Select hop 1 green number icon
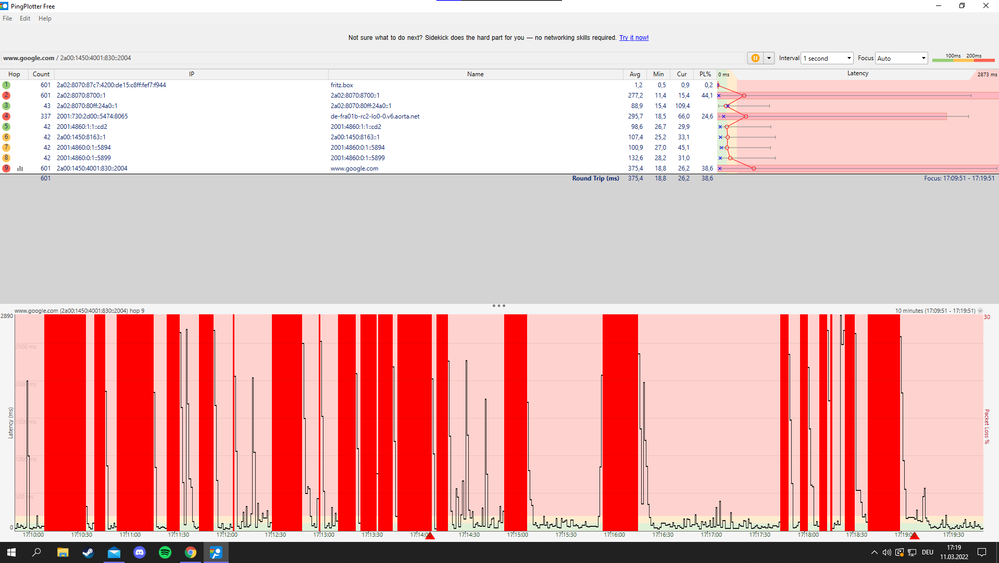 [6, 85]
